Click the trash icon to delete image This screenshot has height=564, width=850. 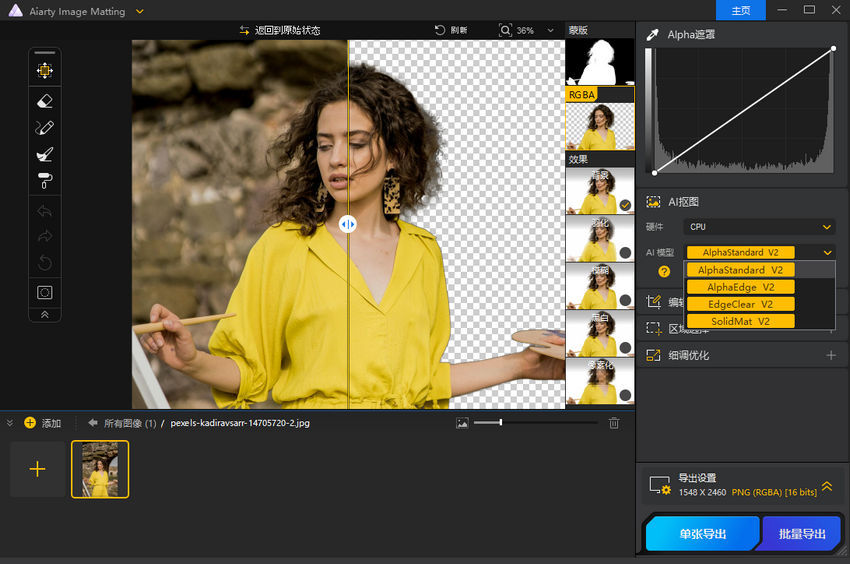click(x=614, y=423)
